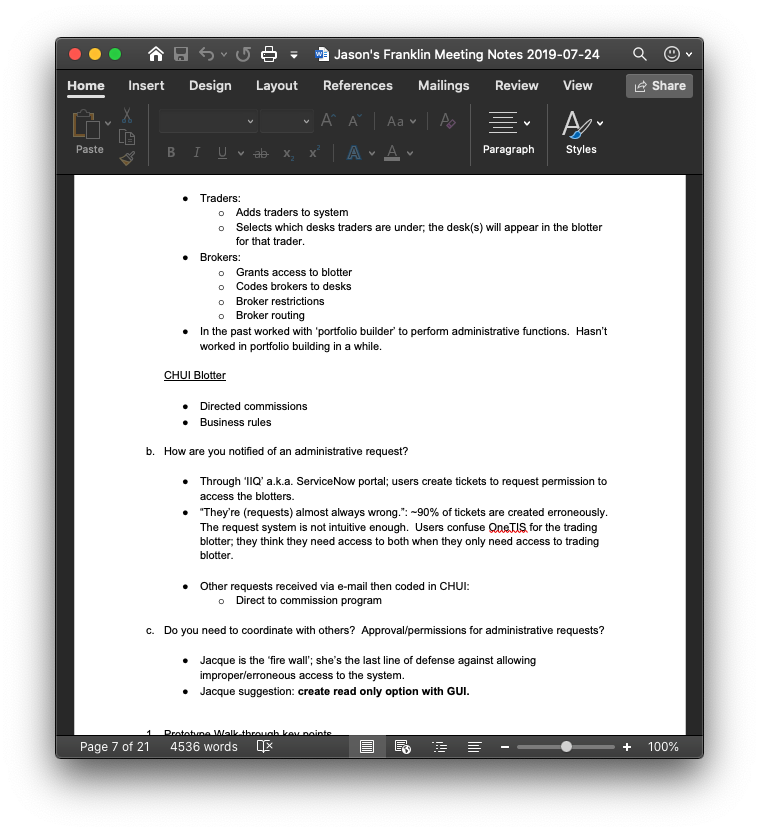Click the spelling and grammar check icon
This screenshot has height=832, width=759.
coord(264,747)
